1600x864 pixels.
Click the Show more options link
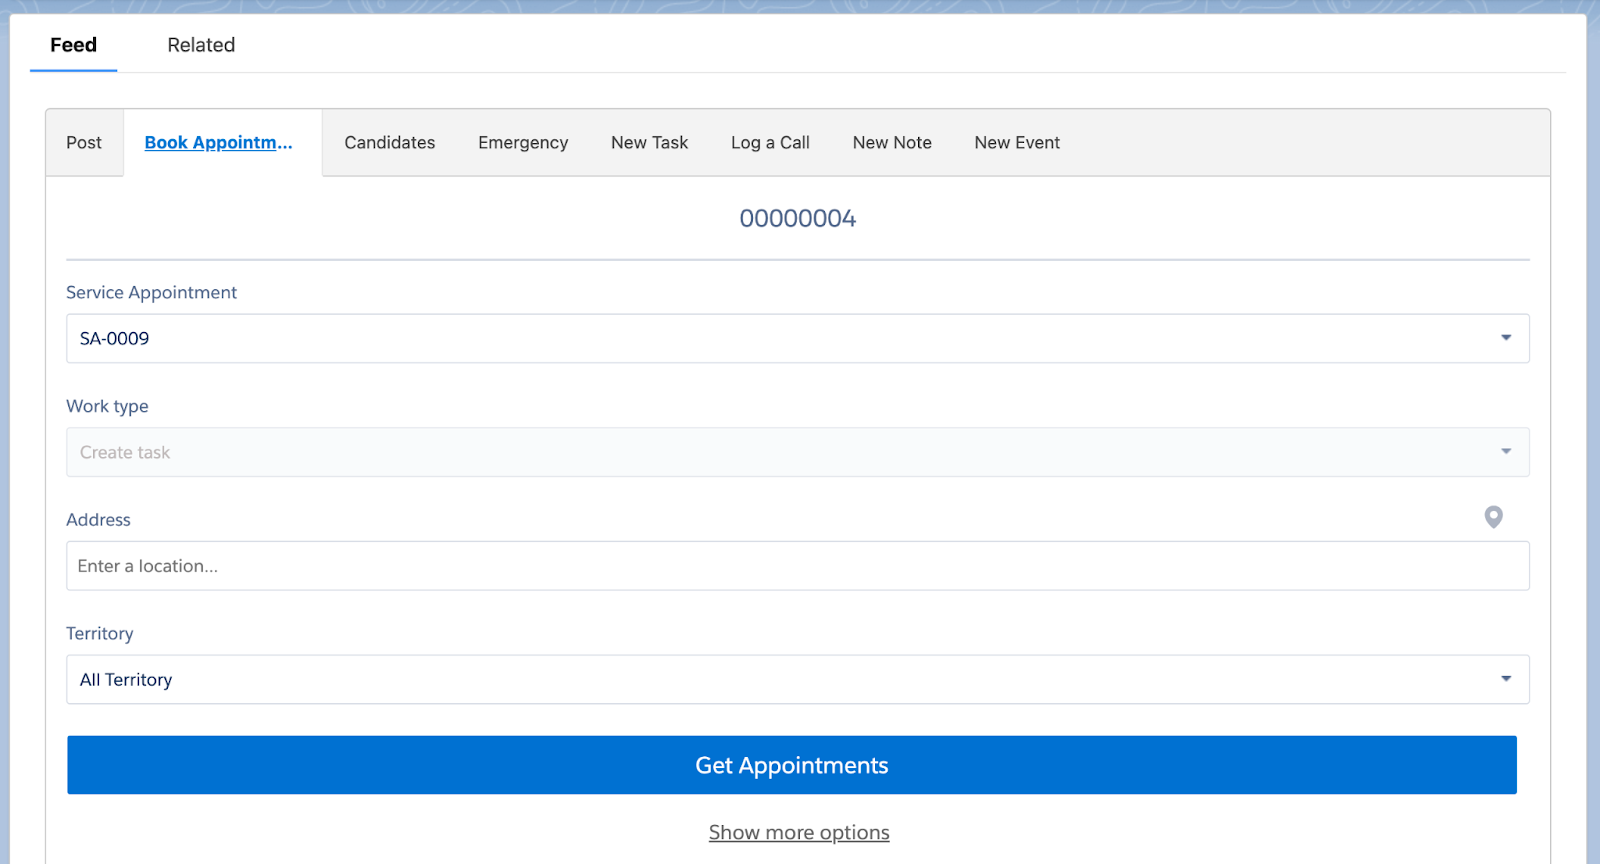[799, 832]
